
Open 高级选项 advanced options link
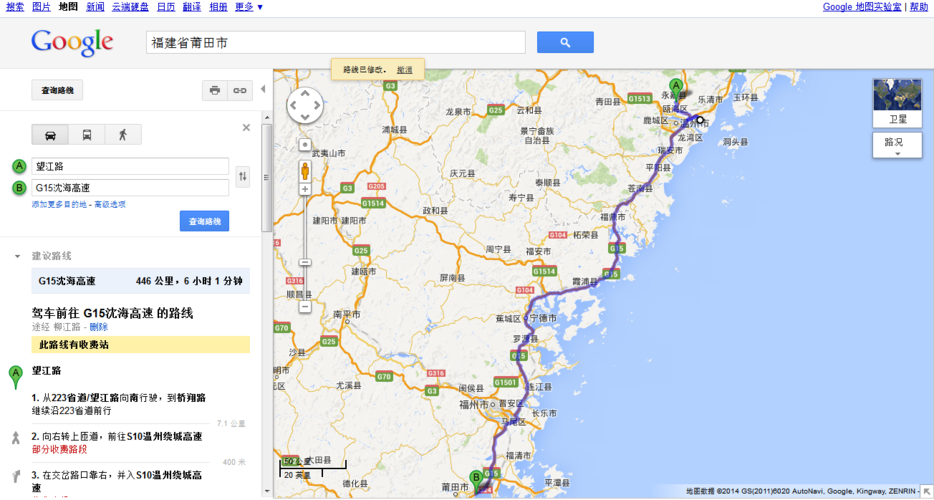[x=110, y=204]
